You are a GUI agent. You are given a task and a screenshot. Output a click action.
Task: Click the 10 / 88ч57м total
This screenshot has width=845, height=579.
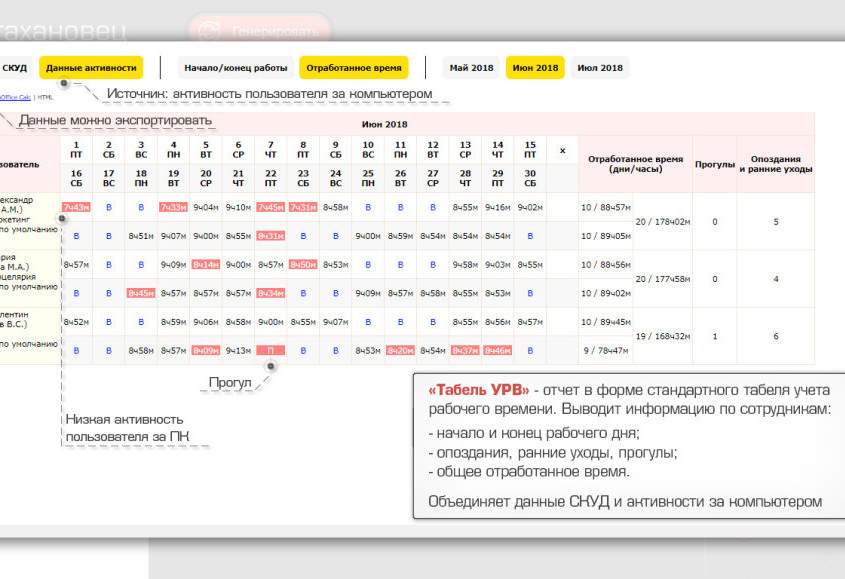tap(606, 208)
